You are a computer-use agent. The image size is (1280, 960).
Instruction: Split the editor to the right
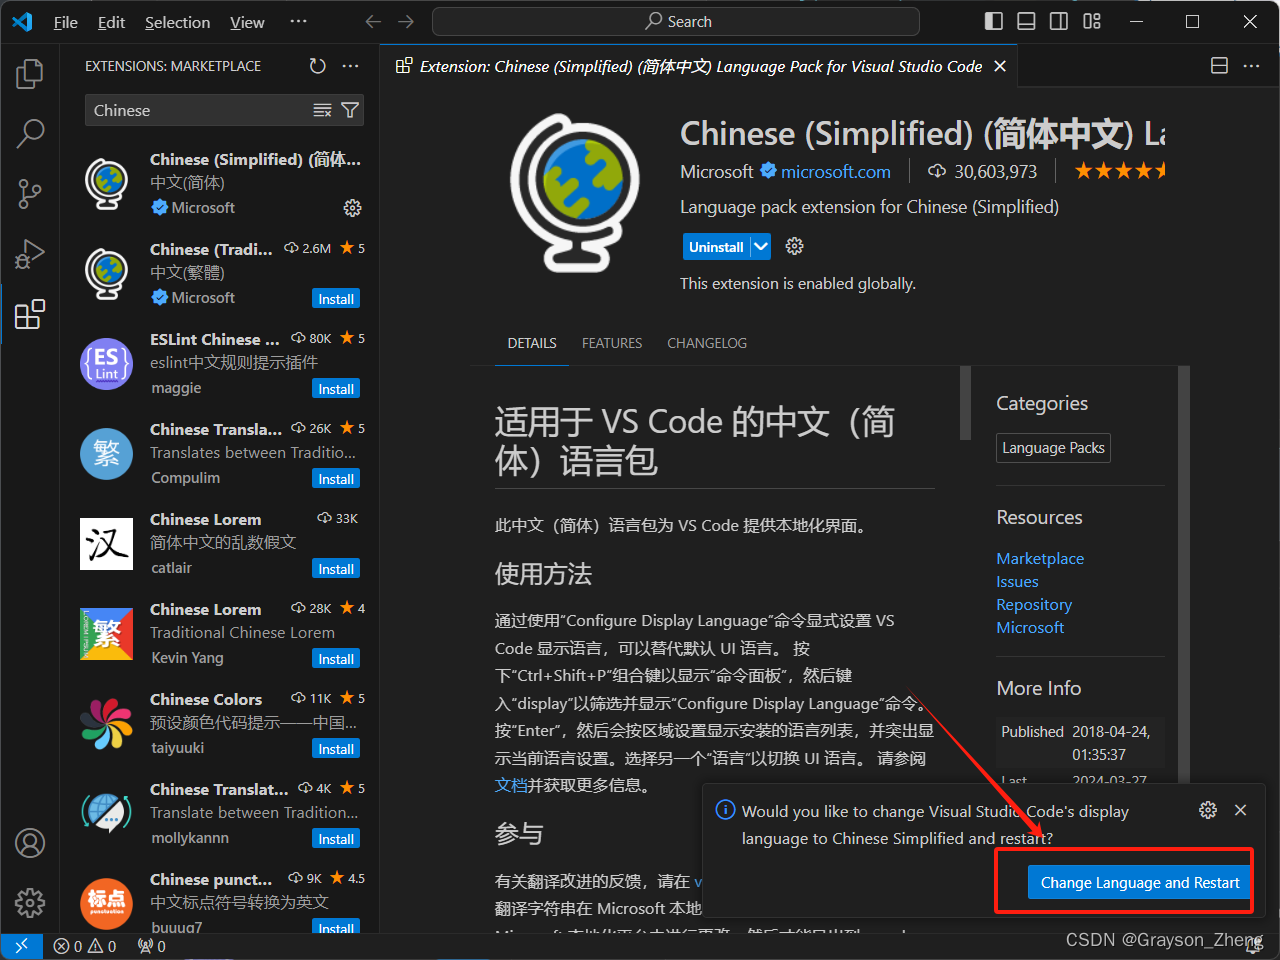[1219, 66]
